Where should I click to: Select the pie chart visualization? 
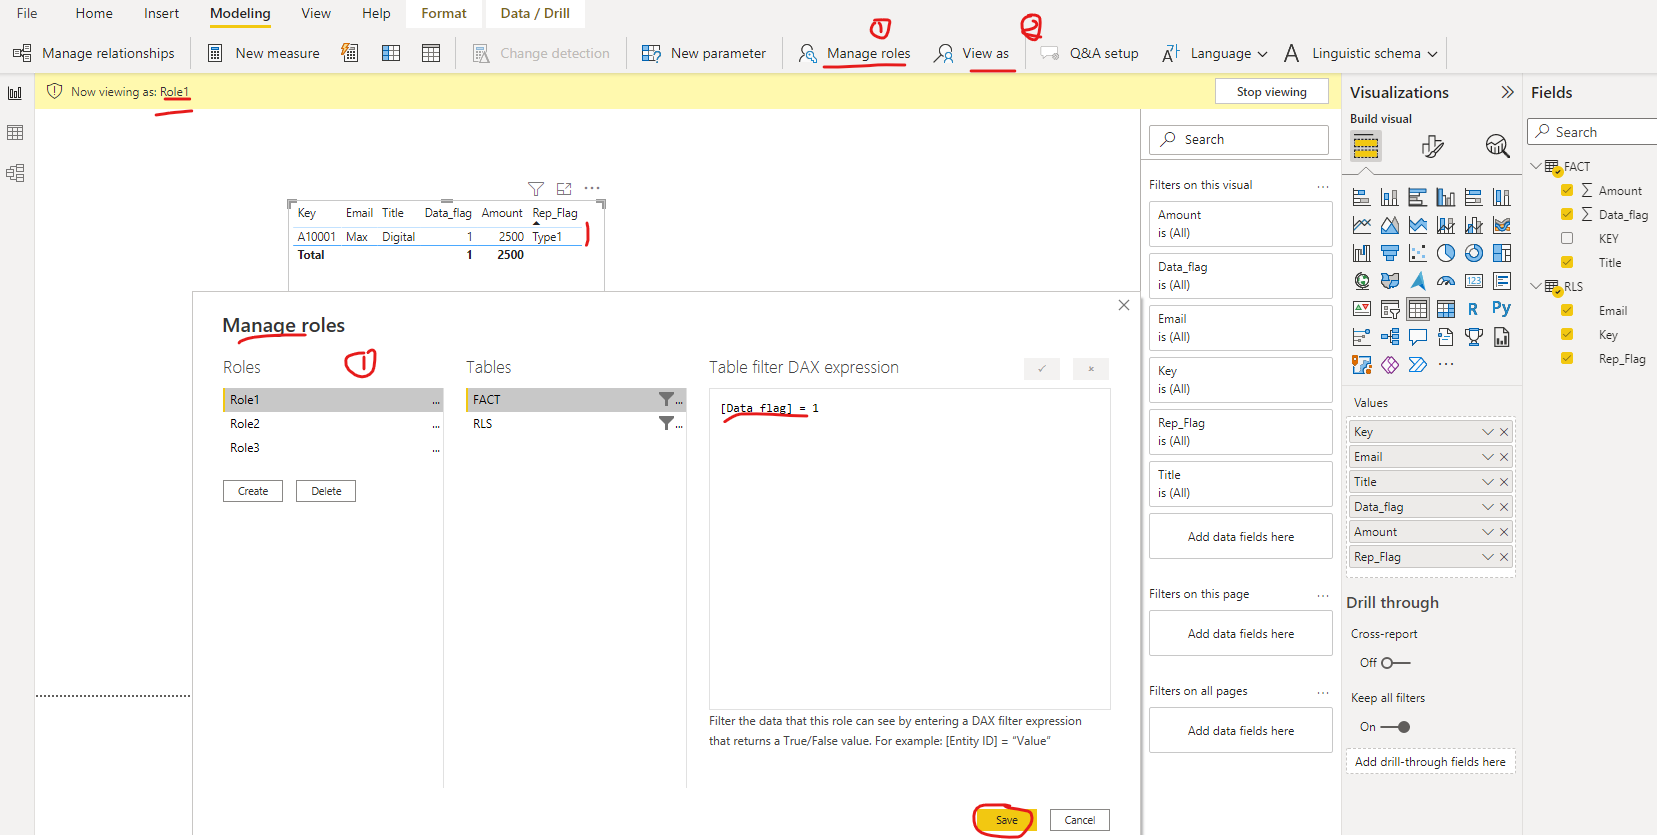coord(1445,253)
